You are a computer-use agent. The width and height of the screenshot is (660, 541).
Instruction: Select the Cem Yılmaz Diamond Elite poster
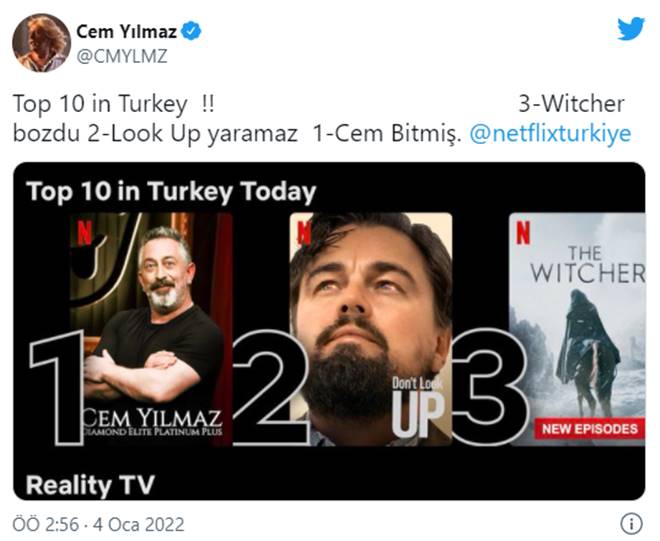point(152,329)
